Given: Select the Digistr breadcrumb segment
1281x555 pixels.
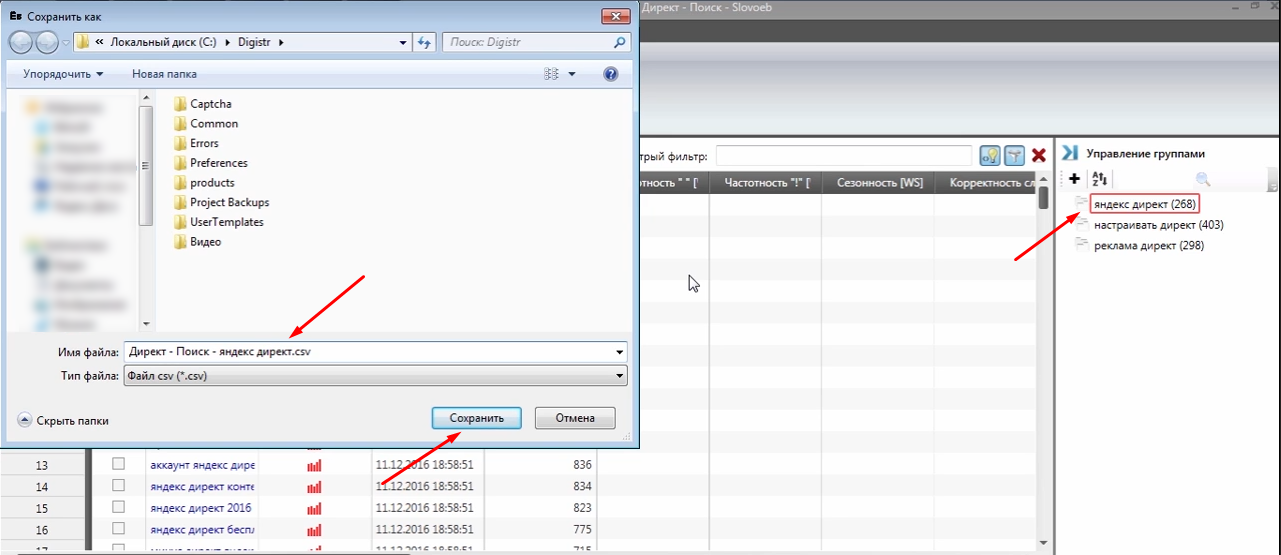Looking at the screenshot, I should [x=255, y=42].
